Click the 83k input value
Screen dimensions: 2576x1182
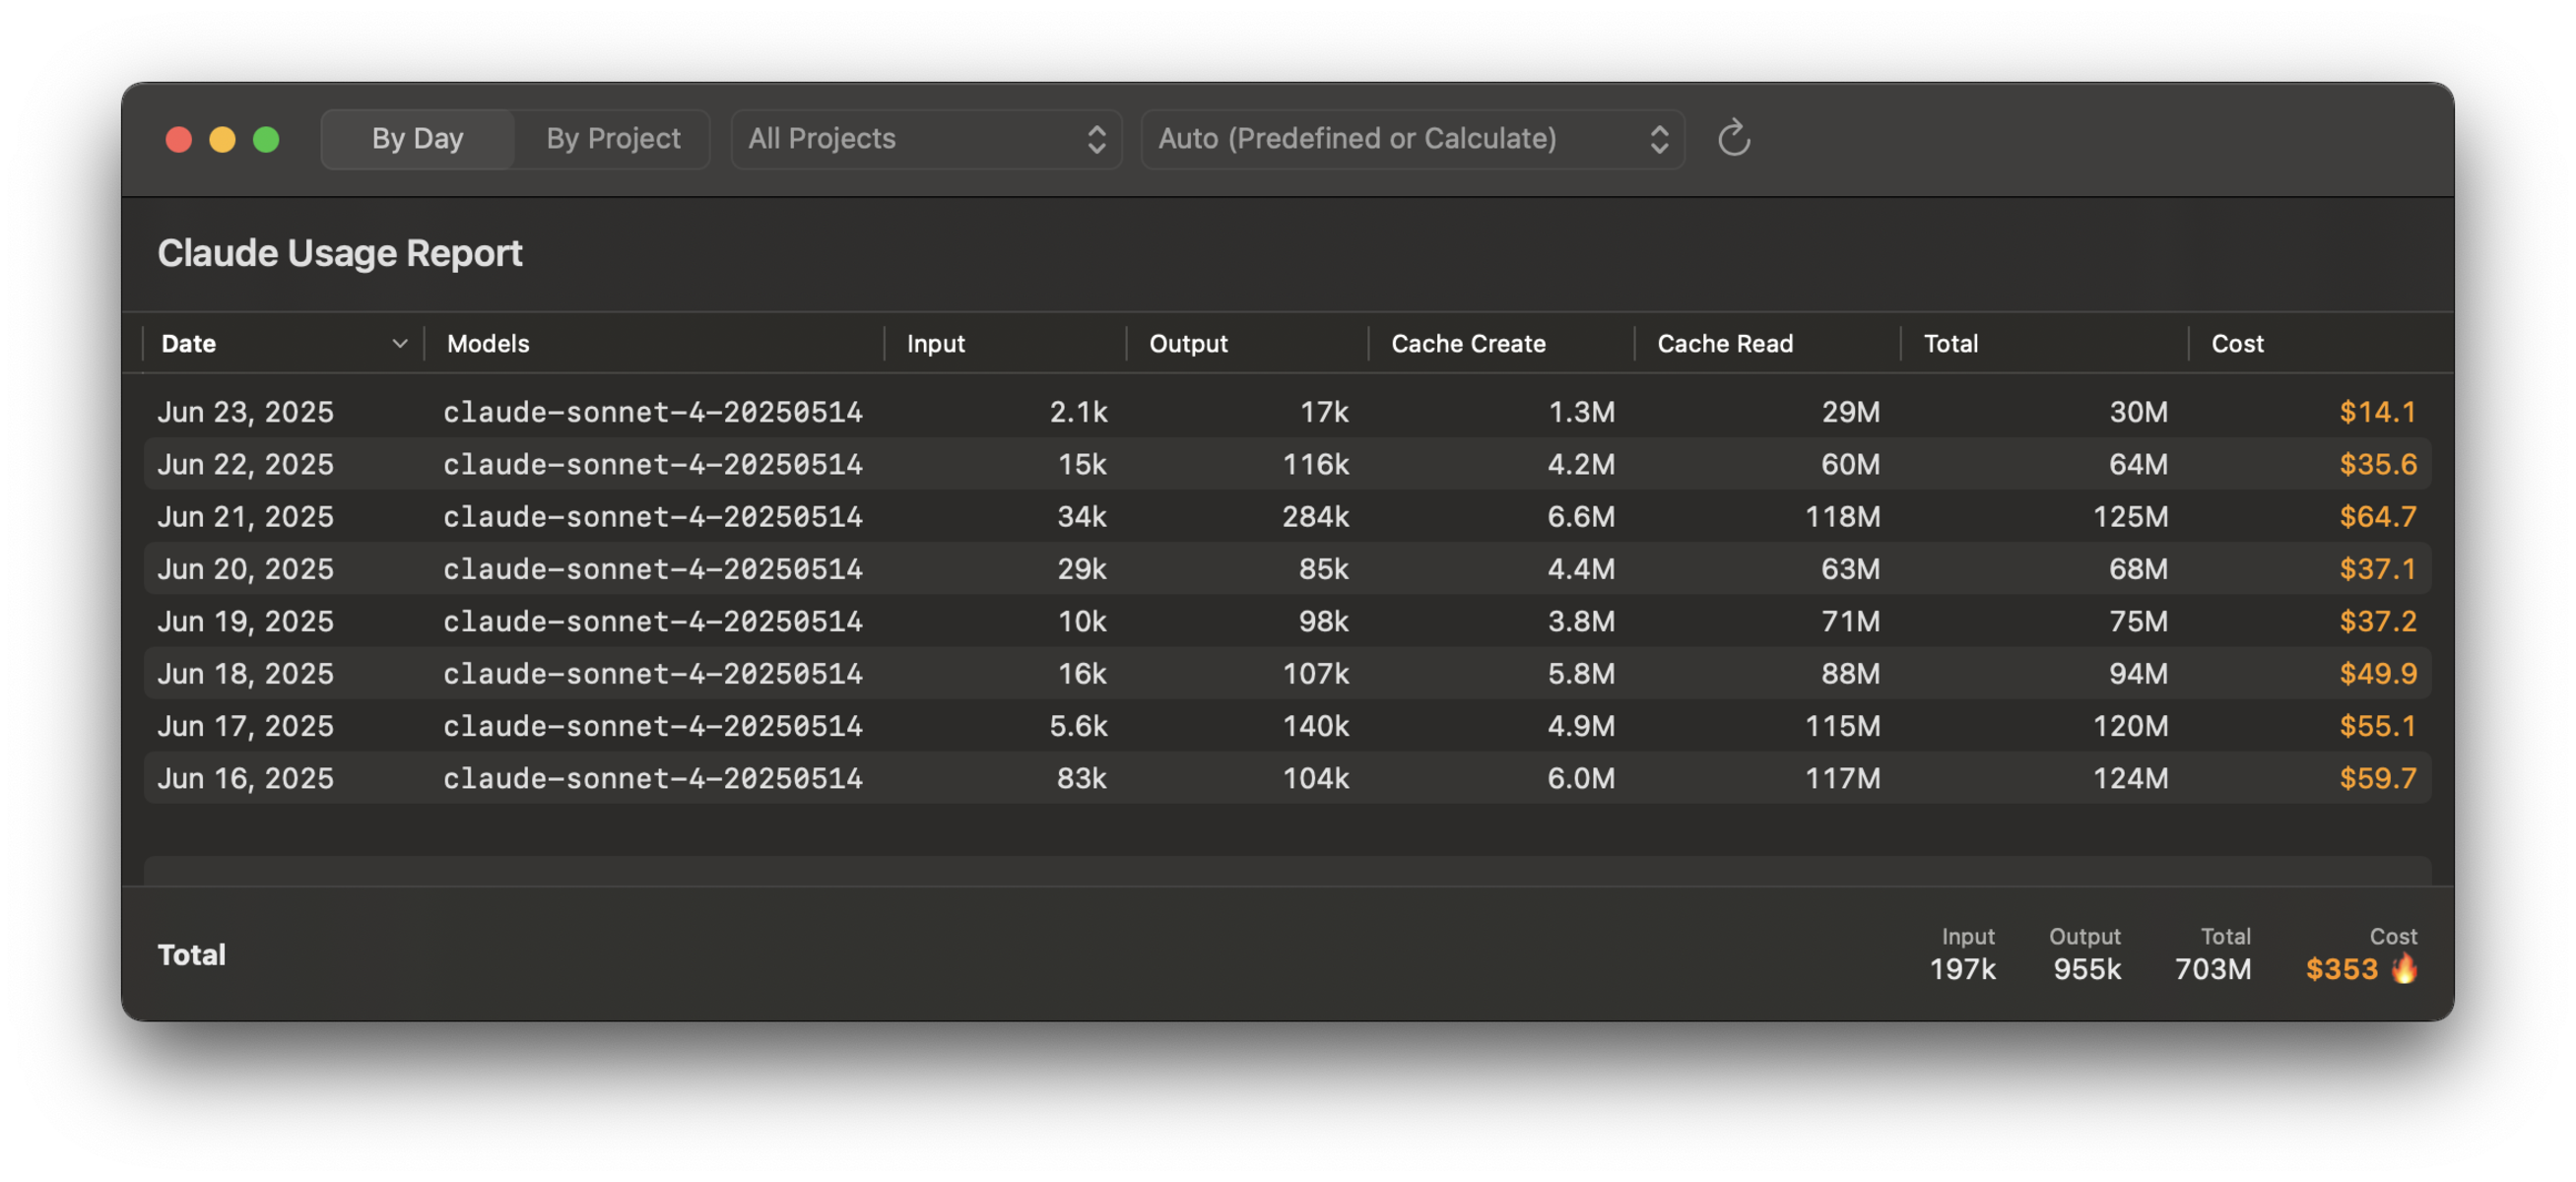click(x=1081, y=777)
